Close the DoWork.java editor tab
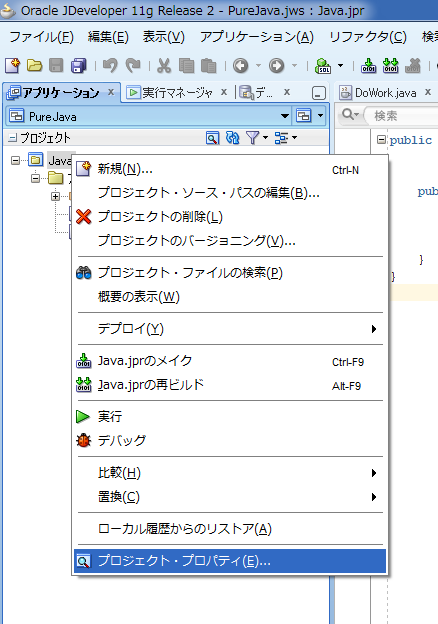 (x=428, y=92)
